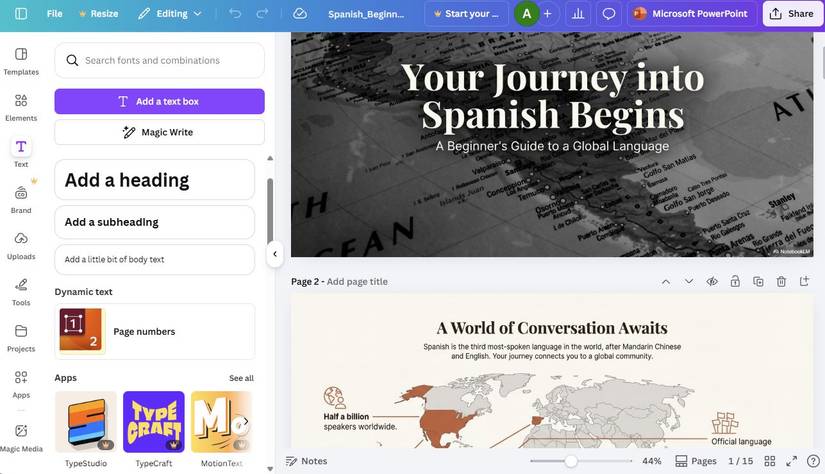Open the comments speech bubble icon
Viewport: 825px width, 474px height.
608,14
